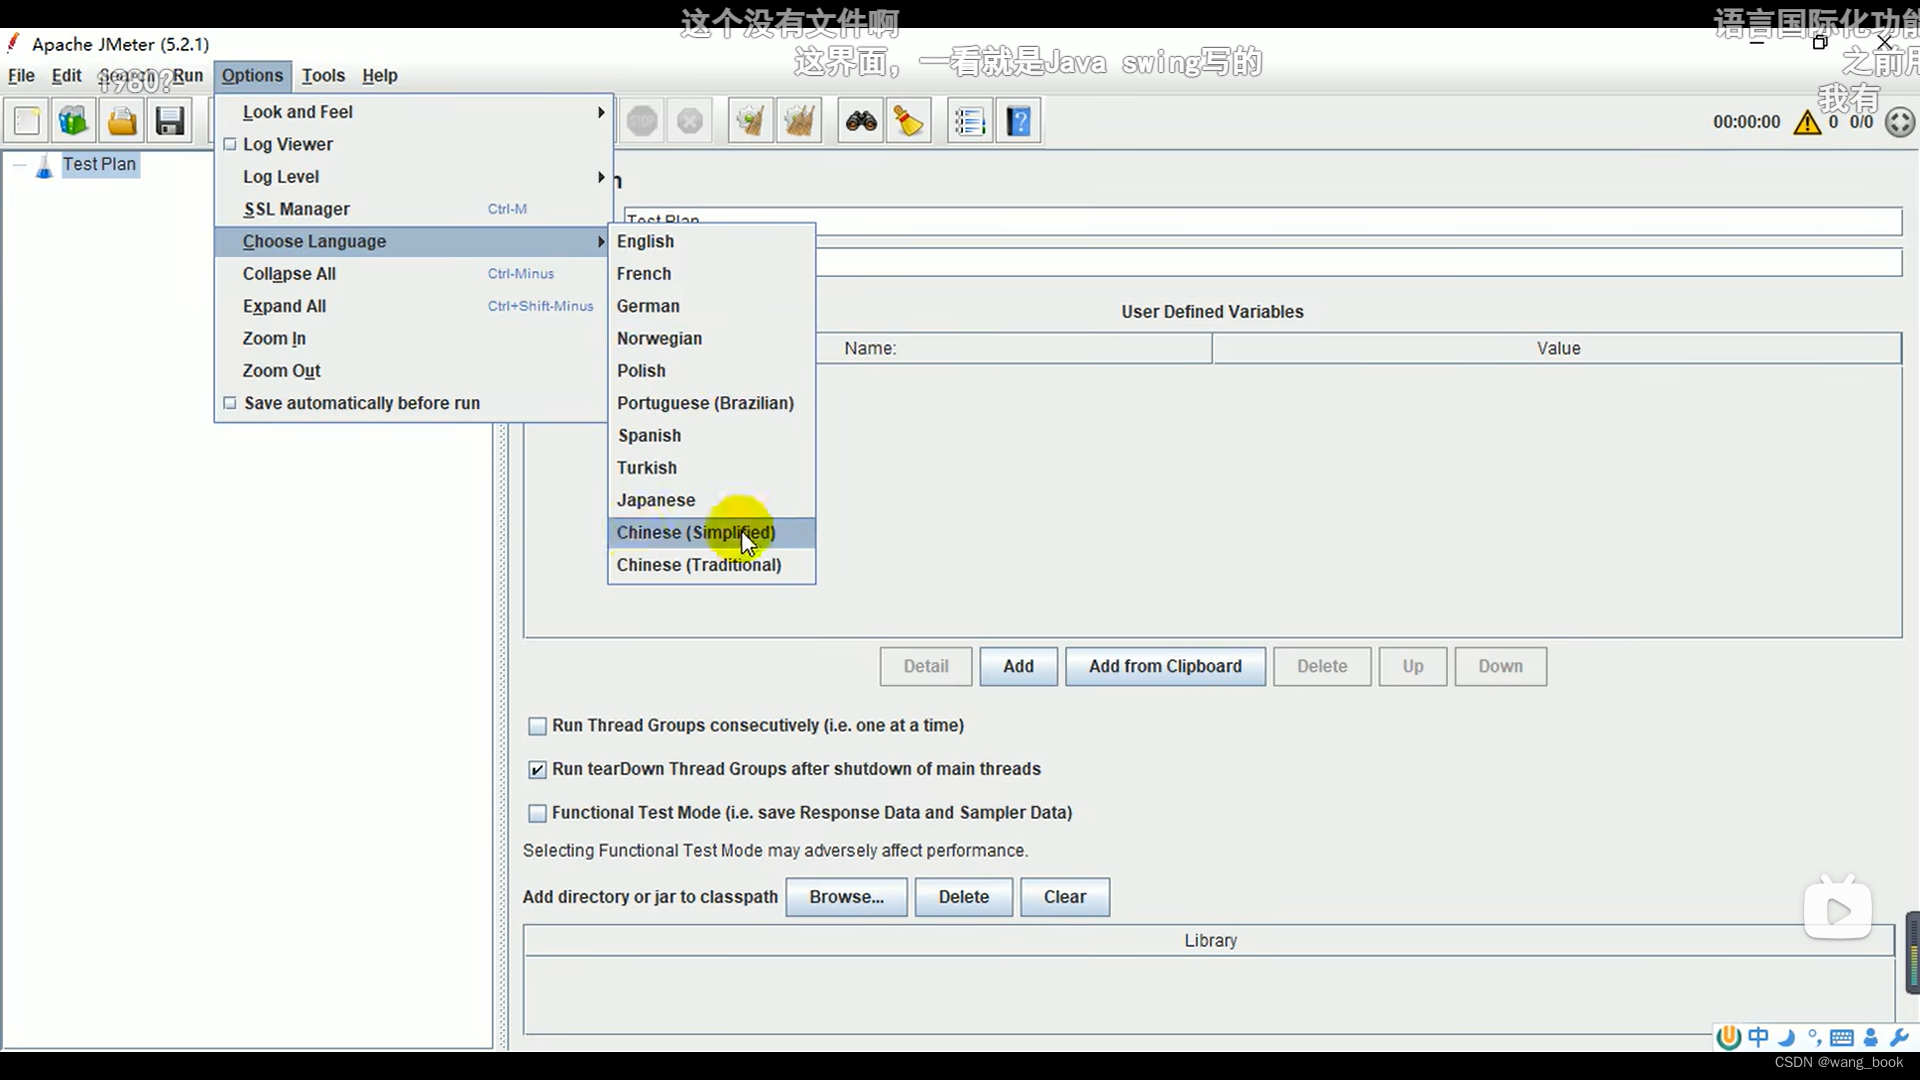Image resolution: width=1920 pixels, height=1080 pixels.
Task: Enable Functional Test Mode checkbox
Action: [x=537, y=813]
